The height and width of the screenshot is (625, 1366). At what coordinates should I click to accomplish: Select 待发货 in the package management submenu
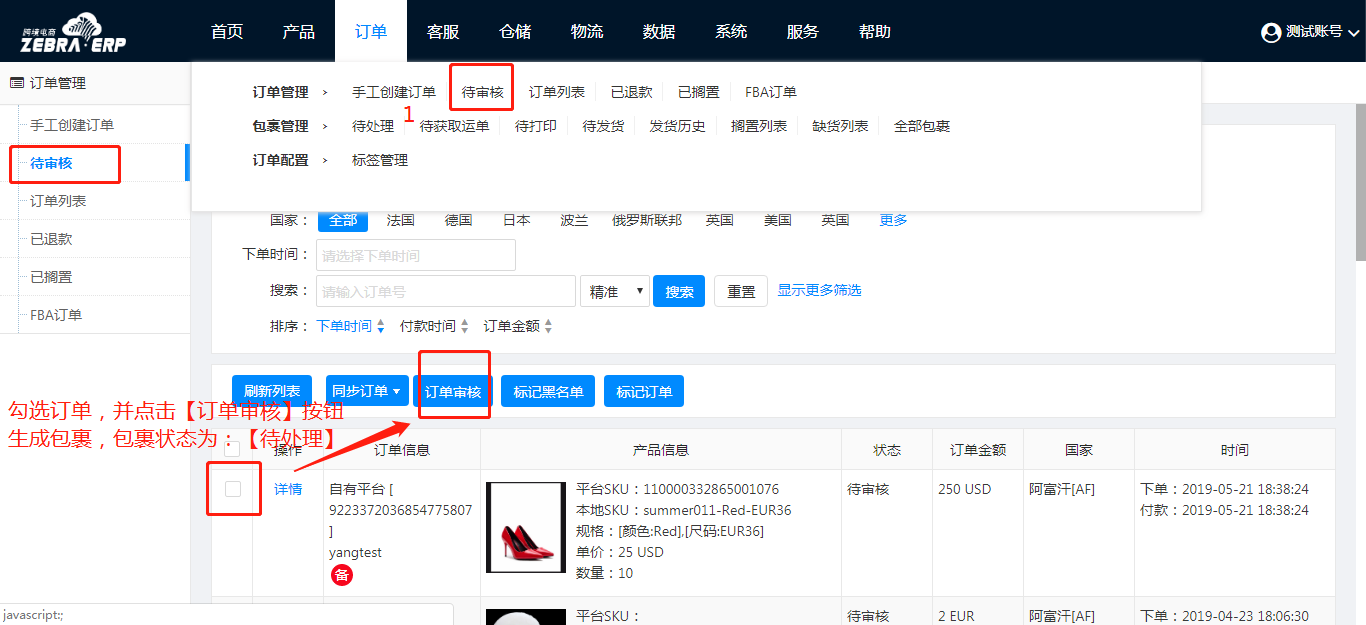point(603,126)
